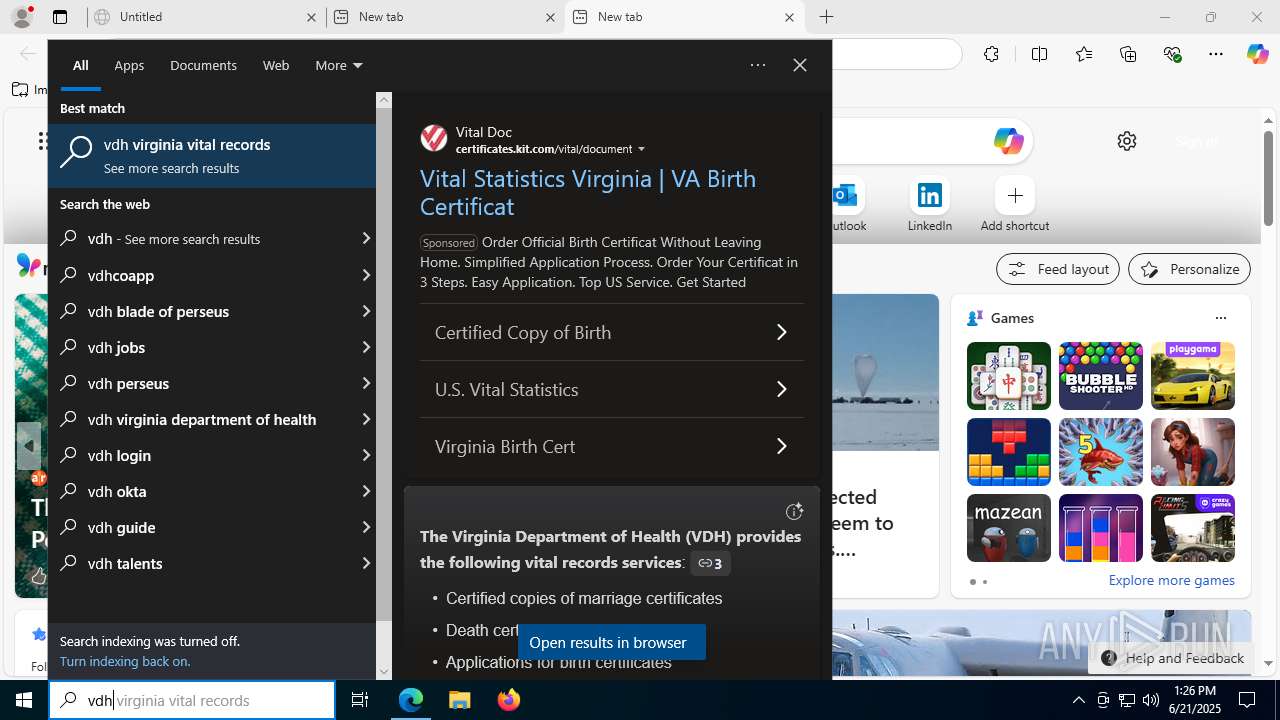1280x720 pixels.
Task: Open Explore more games link
Action: point(1171,580)
